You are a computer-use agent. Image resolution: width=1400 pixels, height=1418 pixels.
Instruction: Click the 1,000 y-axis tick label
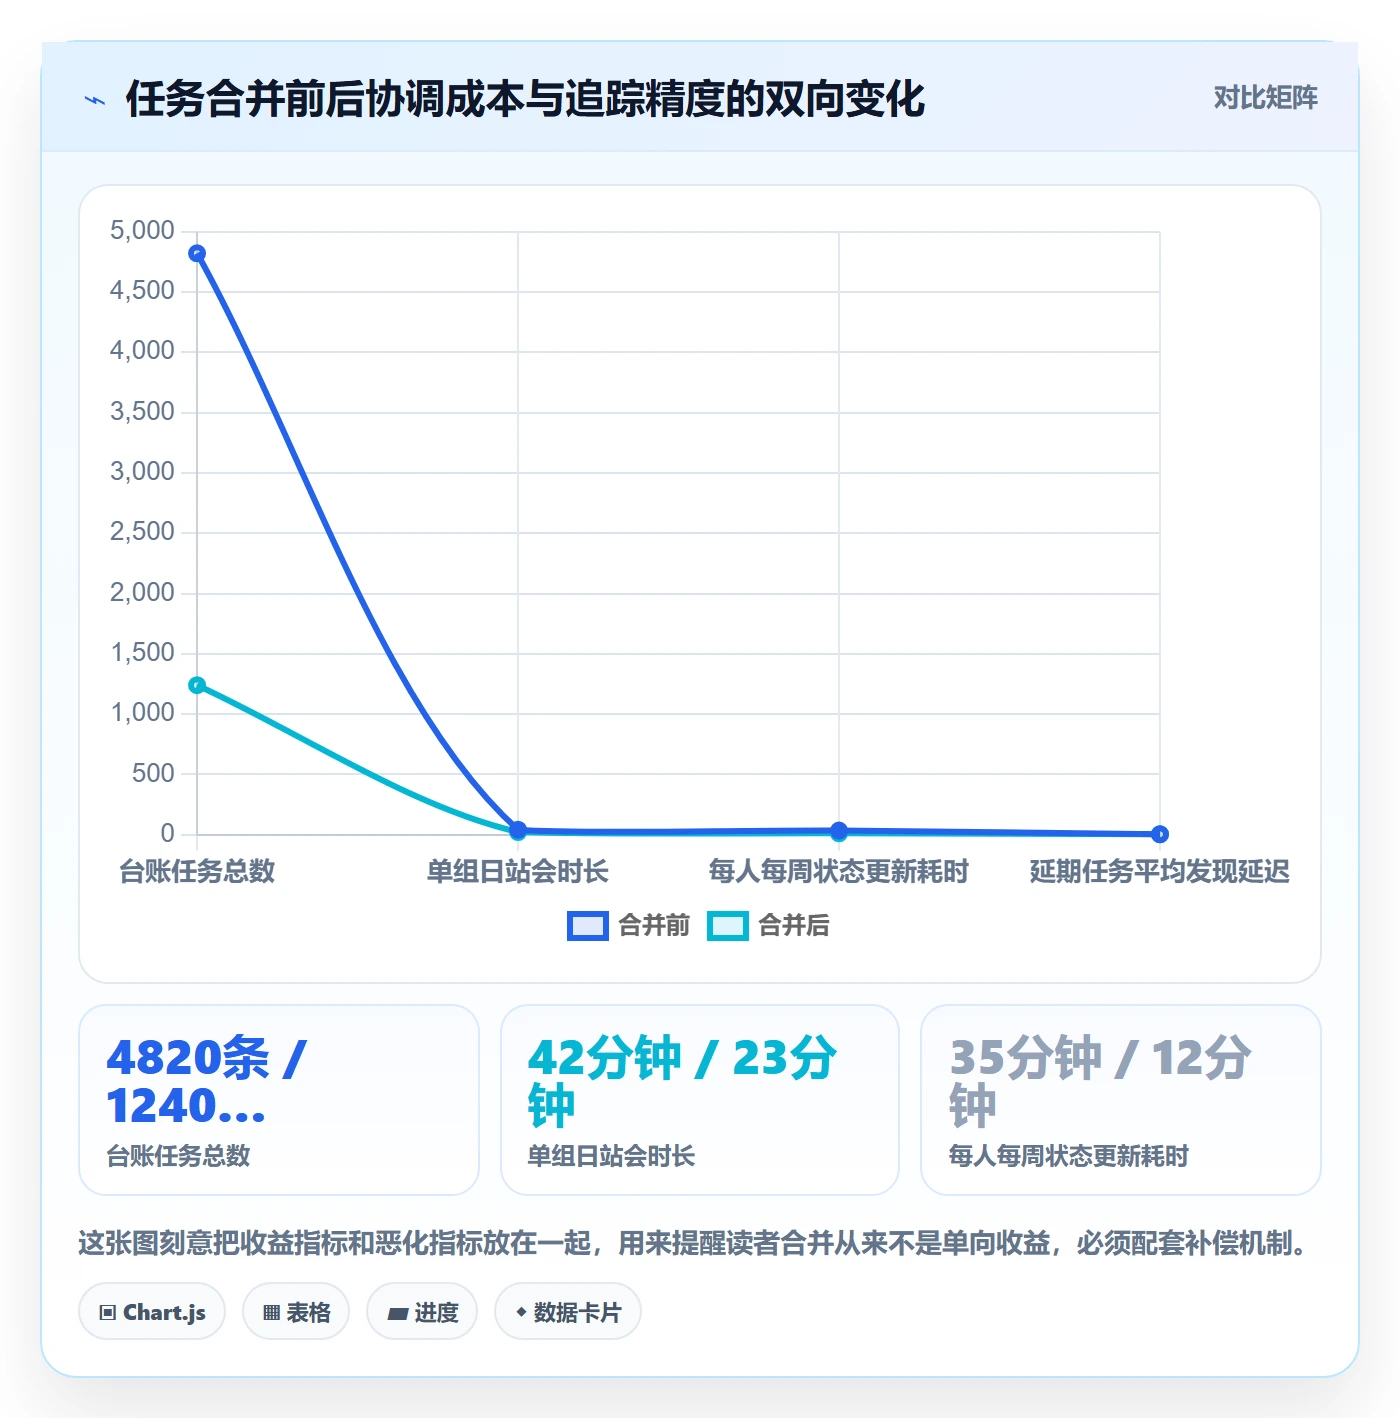142,713
